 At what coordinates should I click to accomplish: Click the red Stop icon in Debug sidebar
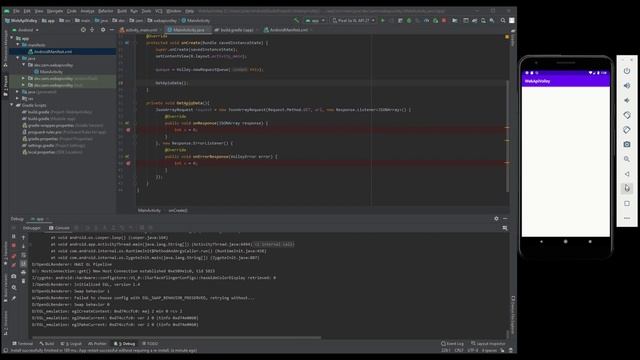pos(13,246)
